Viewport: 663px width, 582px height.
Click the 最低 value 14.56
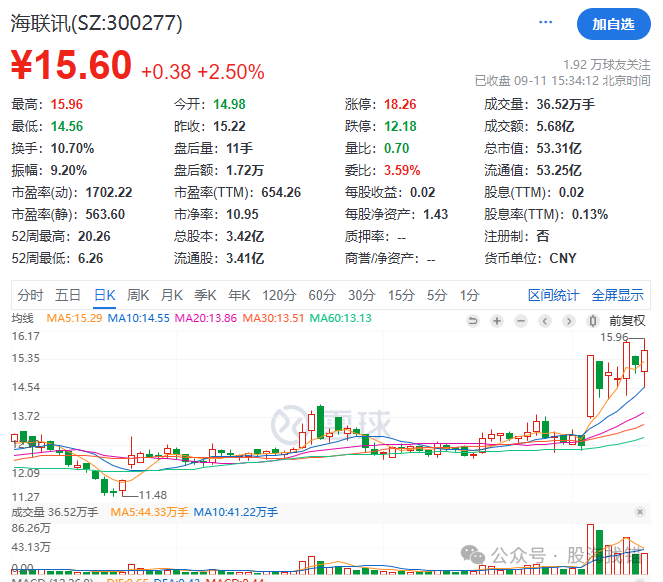tap(67, 126)
